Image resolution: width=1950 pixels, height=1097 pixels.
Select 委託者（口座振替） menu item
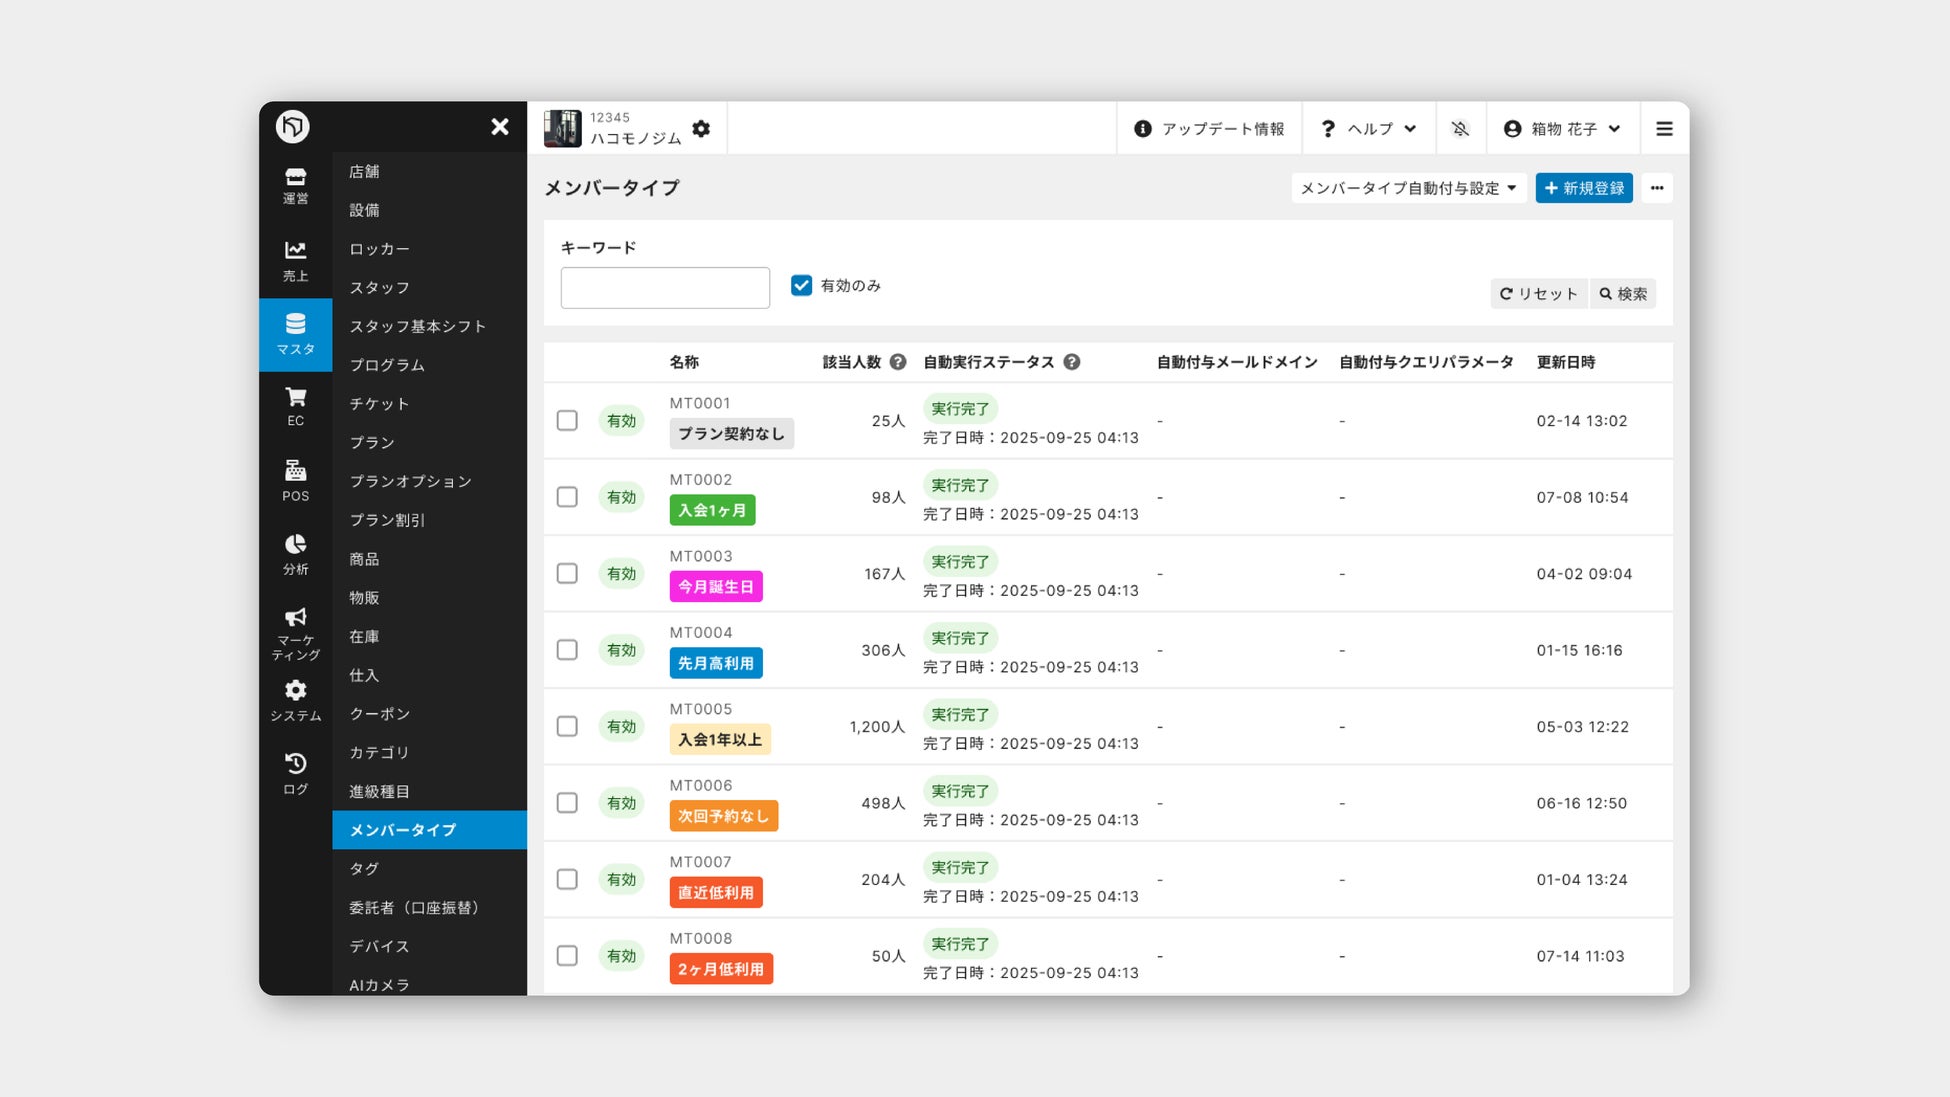tap(429, 908)
